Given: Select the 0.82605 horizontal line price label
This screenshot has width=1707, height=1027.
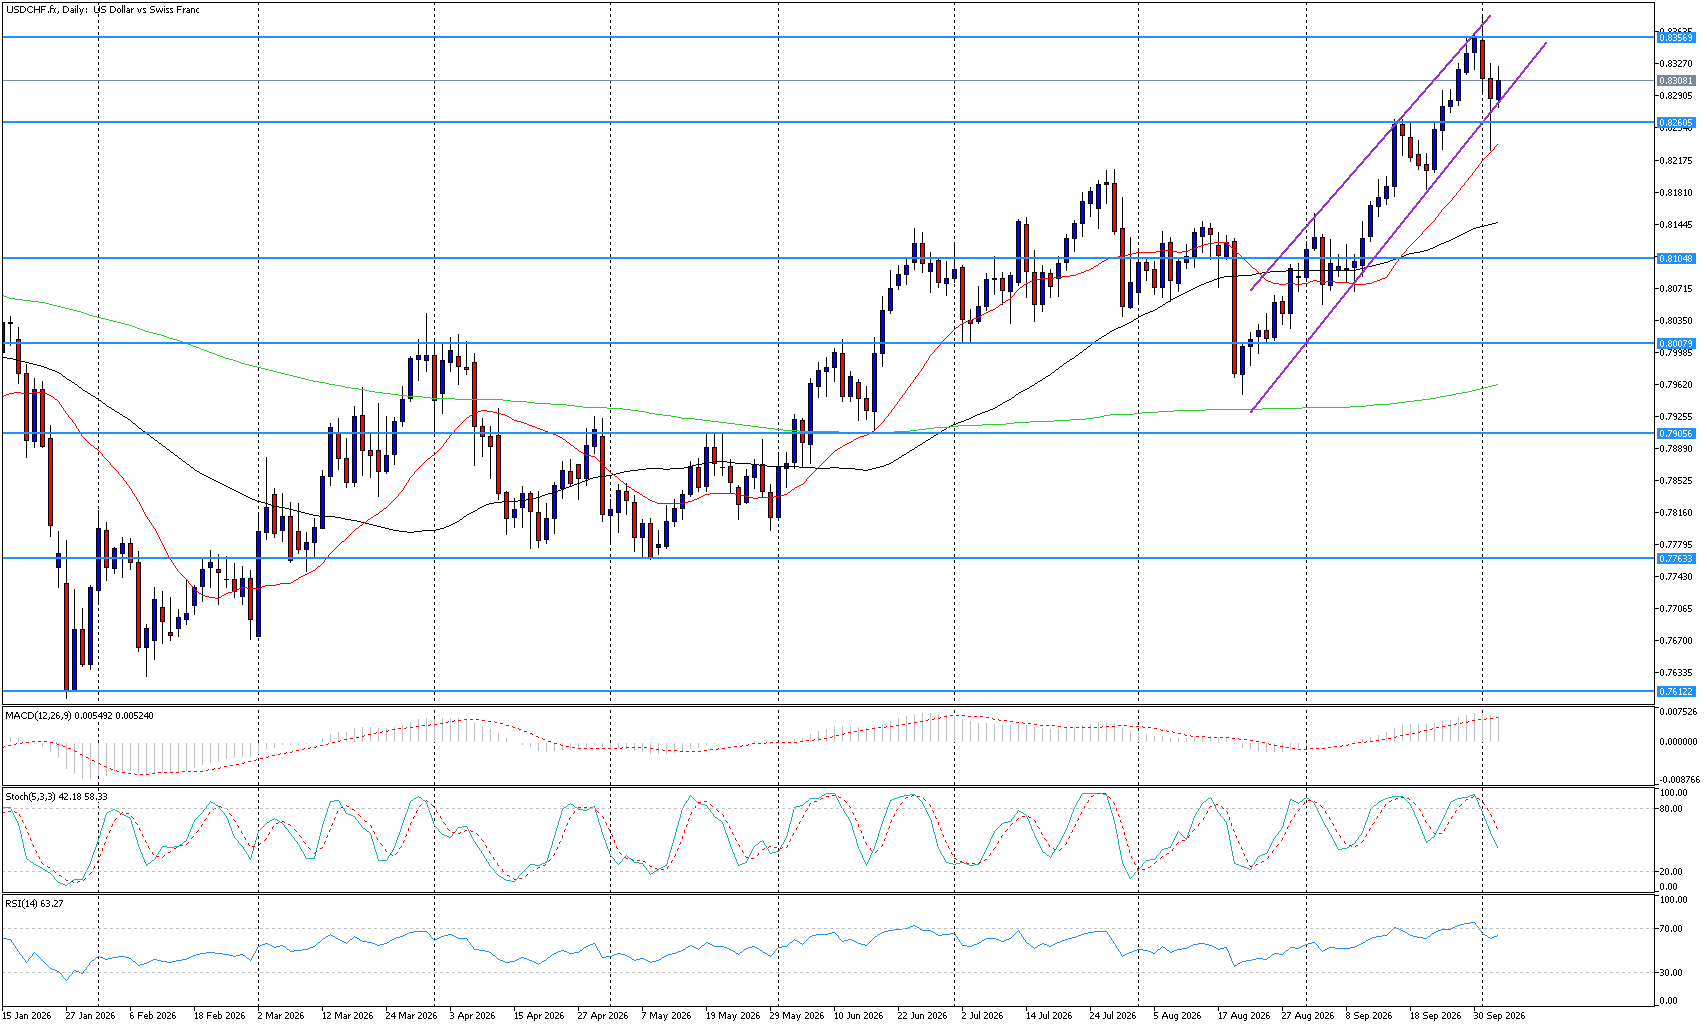Looking at the screenshot, I should point(1676,123).
